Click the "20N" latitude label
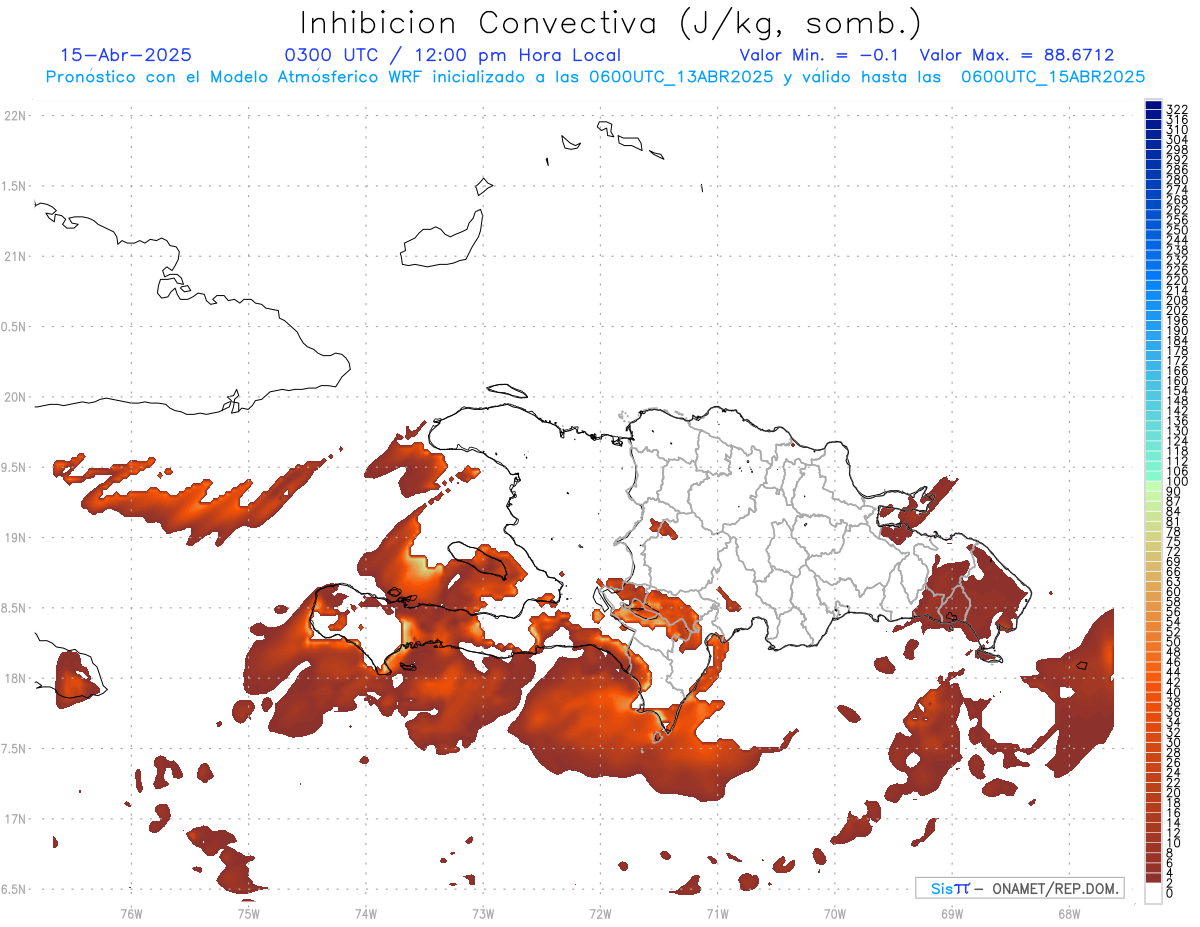 point(15,397)
